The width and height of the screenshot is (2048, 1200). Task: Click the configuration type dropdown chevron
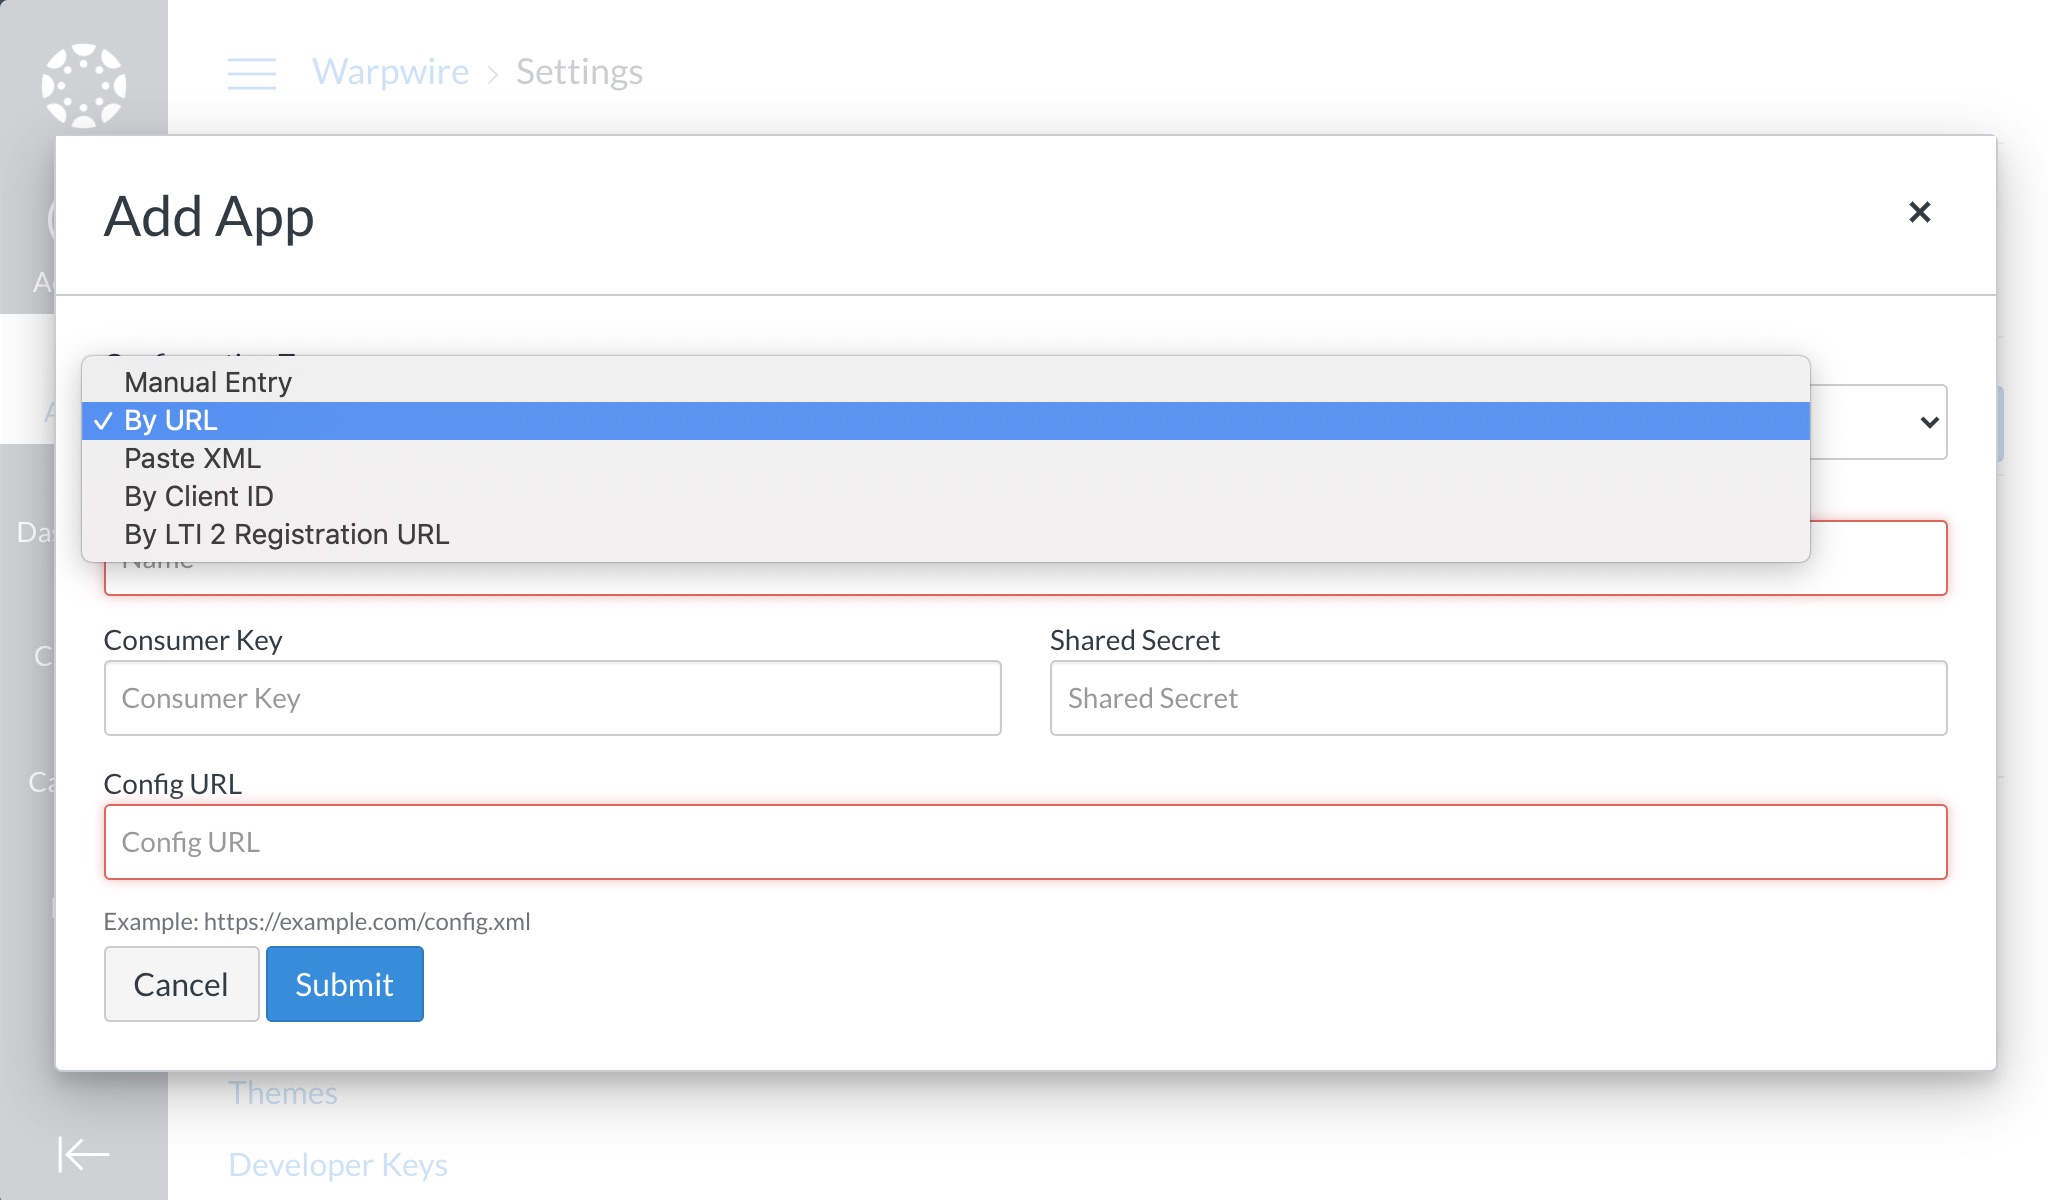tap(1929, 422)
